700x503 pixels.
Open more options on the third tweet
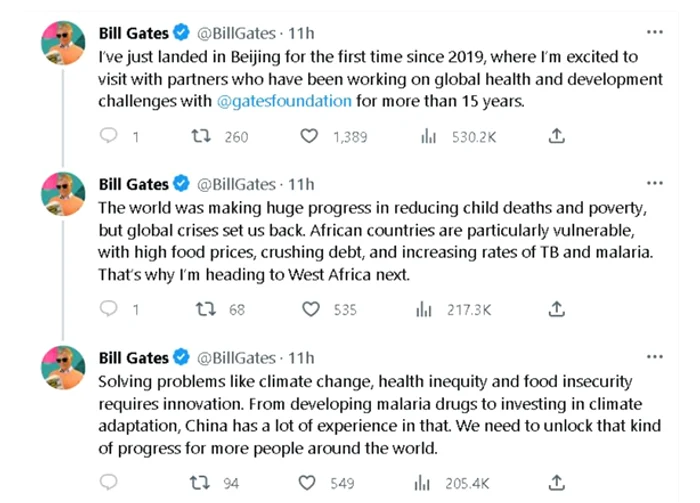coord(654,357)
